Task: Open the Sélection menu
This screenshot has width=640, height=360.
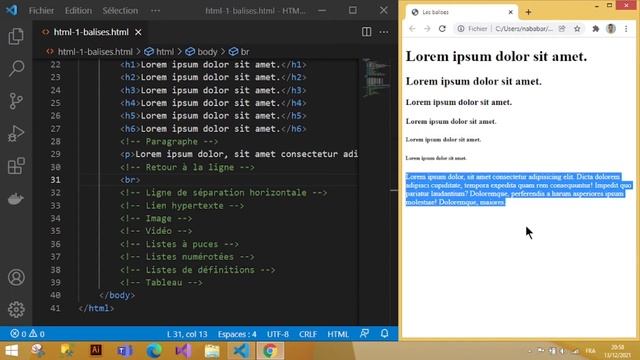Action: (120, 11)
